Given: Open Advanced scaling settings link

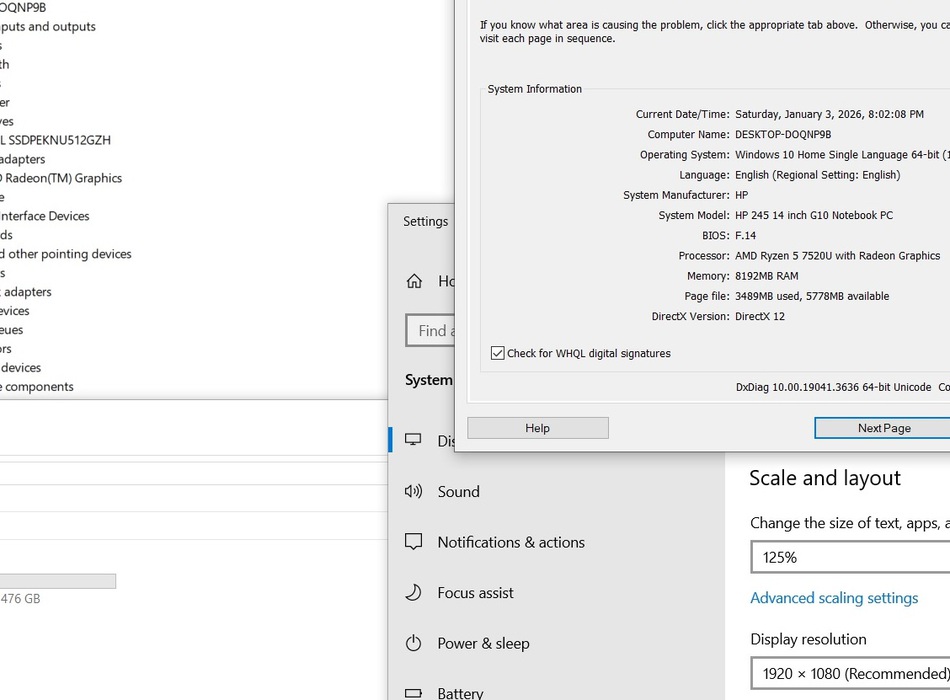Looking at the screenshot, I should (834, 598).
